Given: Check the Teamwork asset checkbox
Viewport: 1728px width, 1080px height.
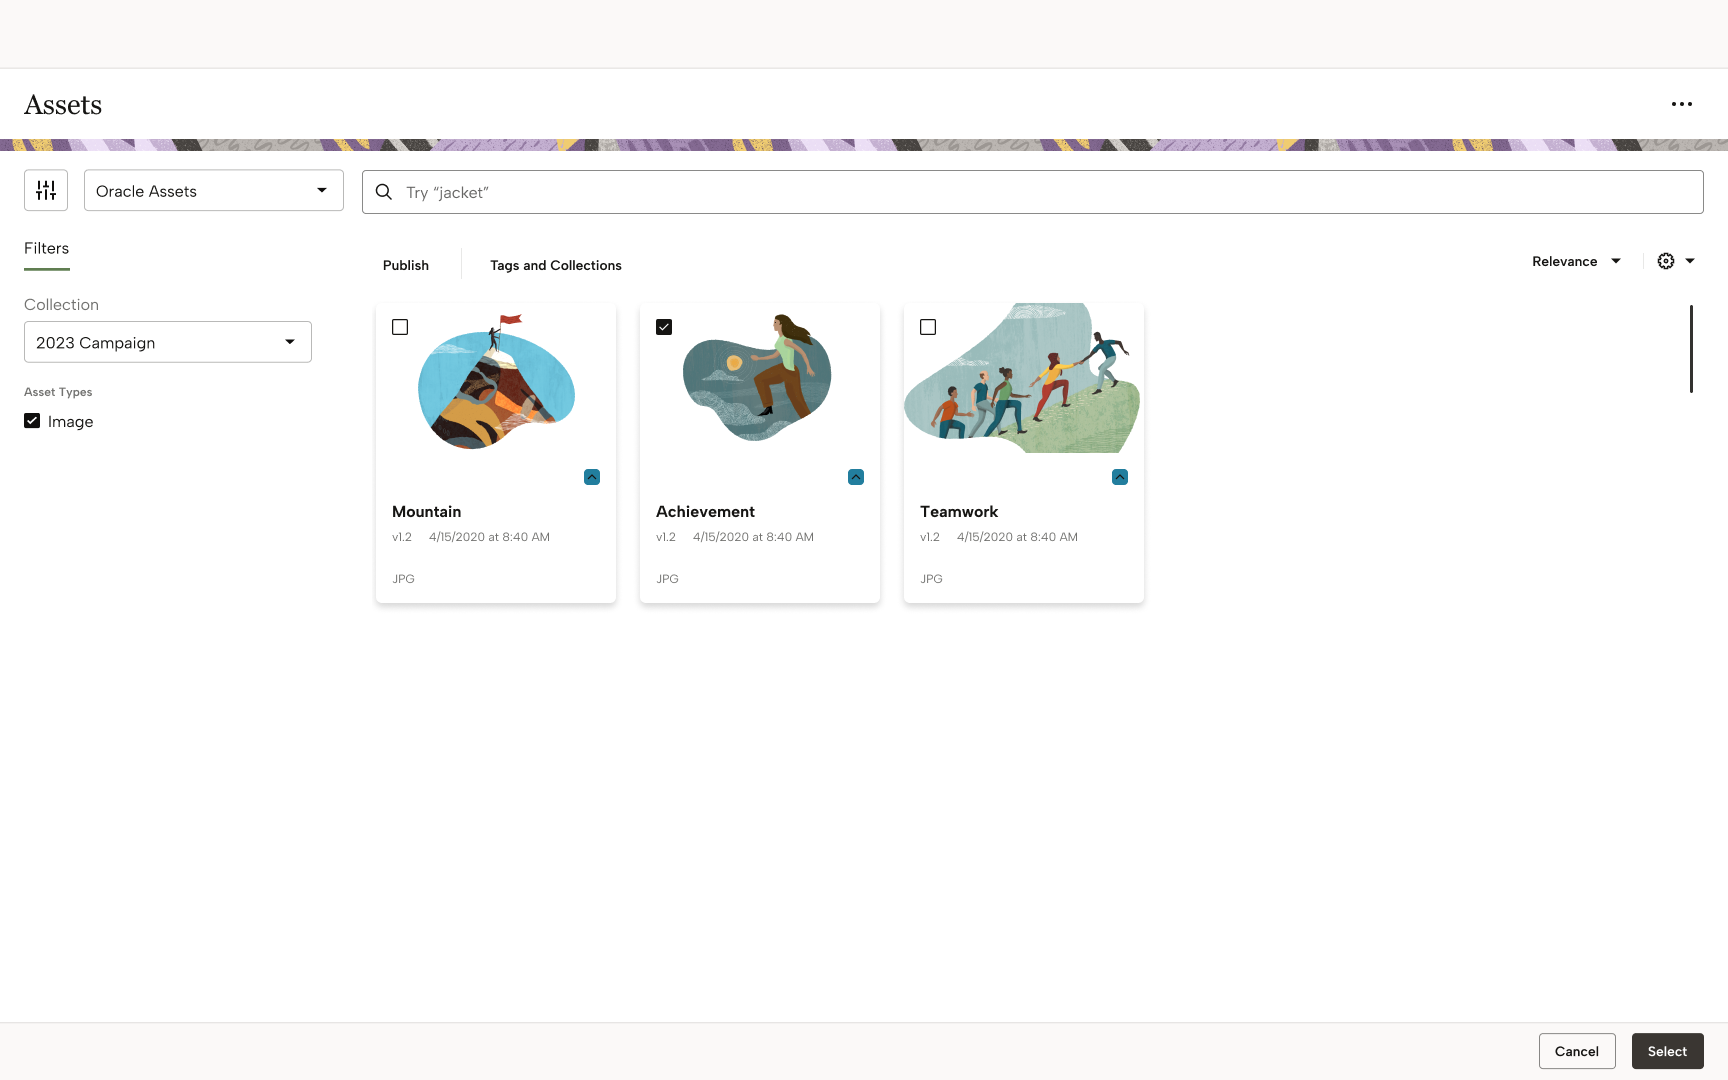Looking at the screenshot, I should click(928, 327).
